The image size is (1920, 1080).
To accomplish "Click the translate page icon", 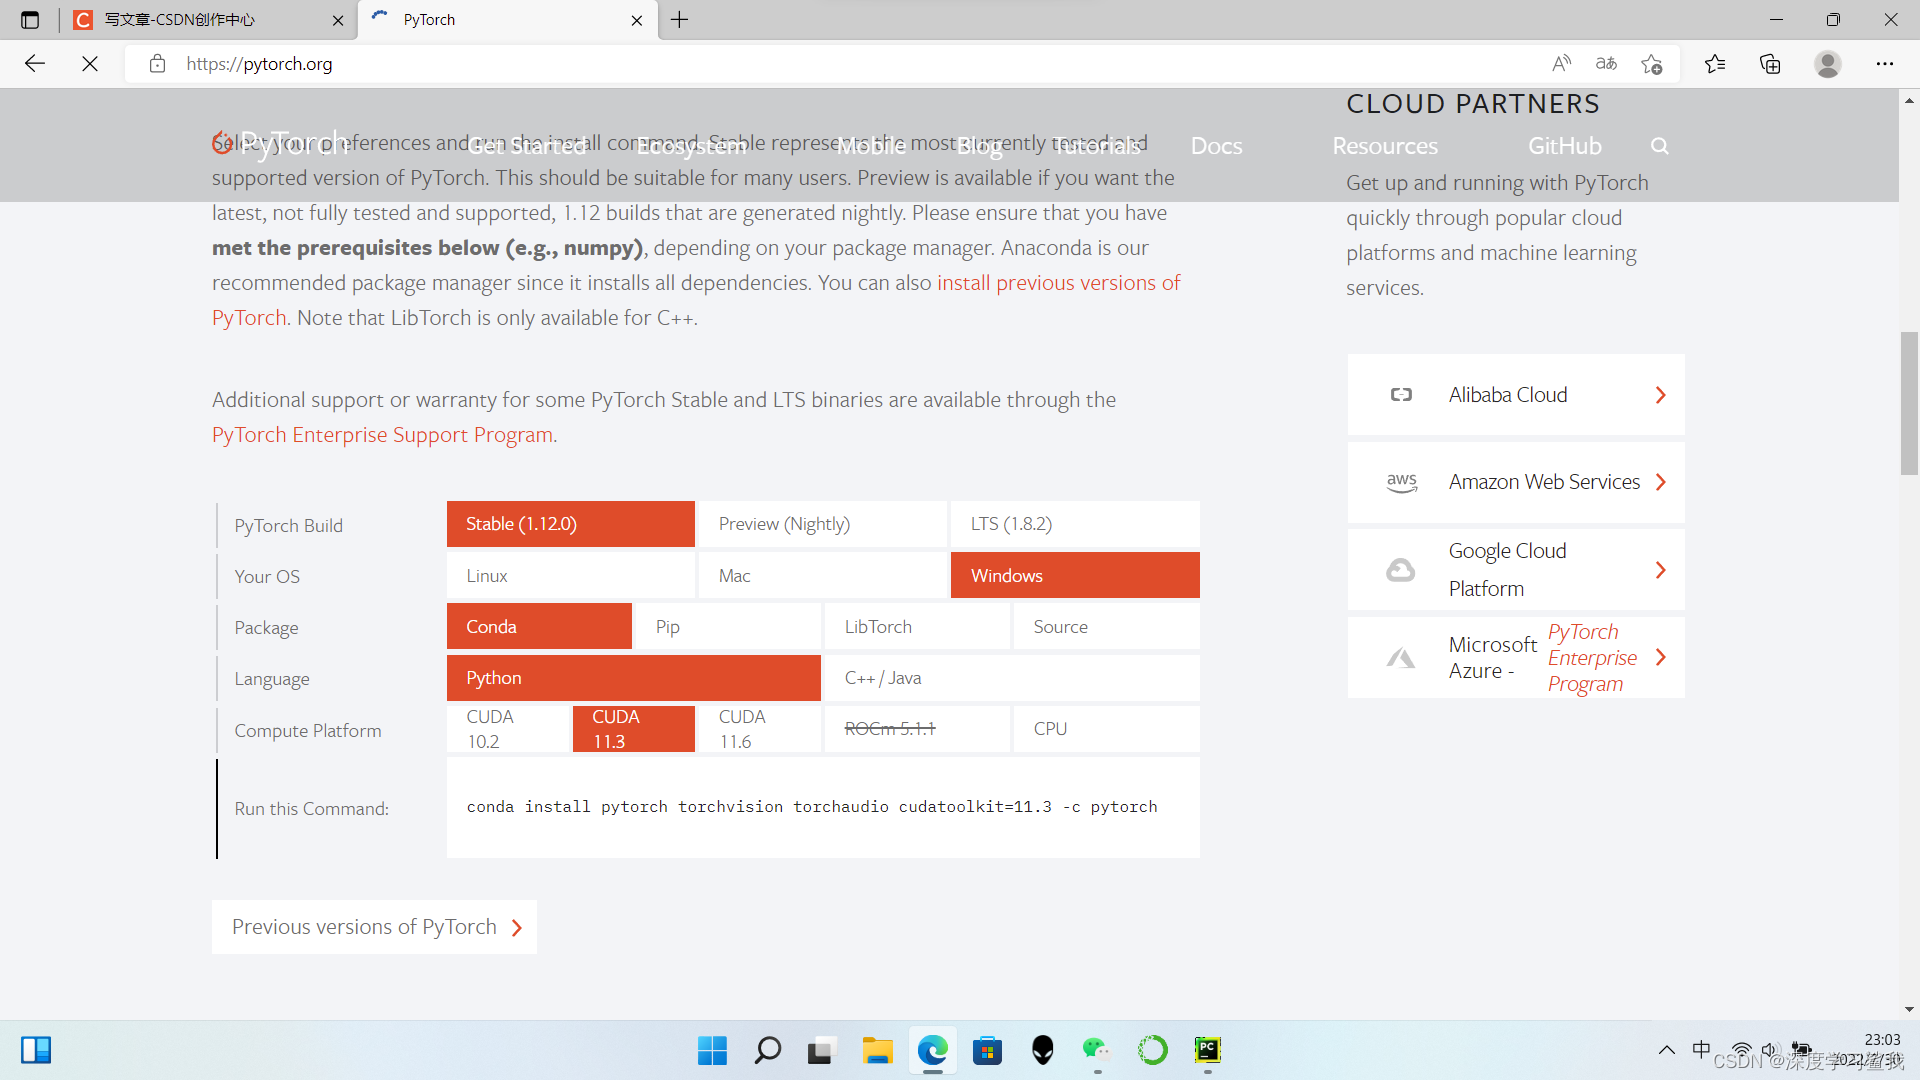I will coord(1606,64).
